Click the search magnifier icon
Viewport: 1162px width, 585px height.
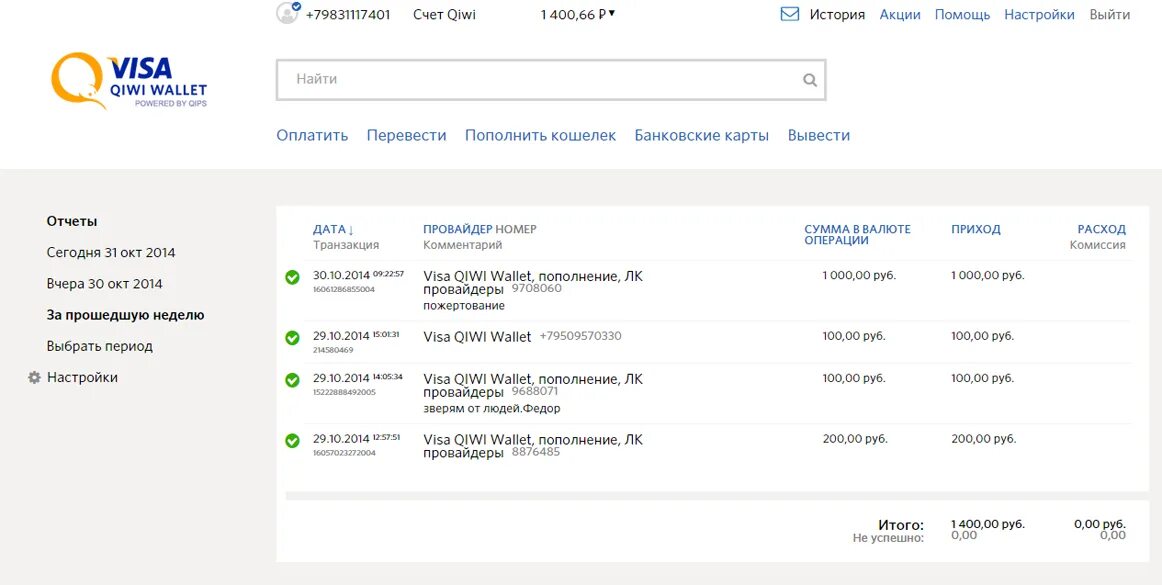coord(810,80)
